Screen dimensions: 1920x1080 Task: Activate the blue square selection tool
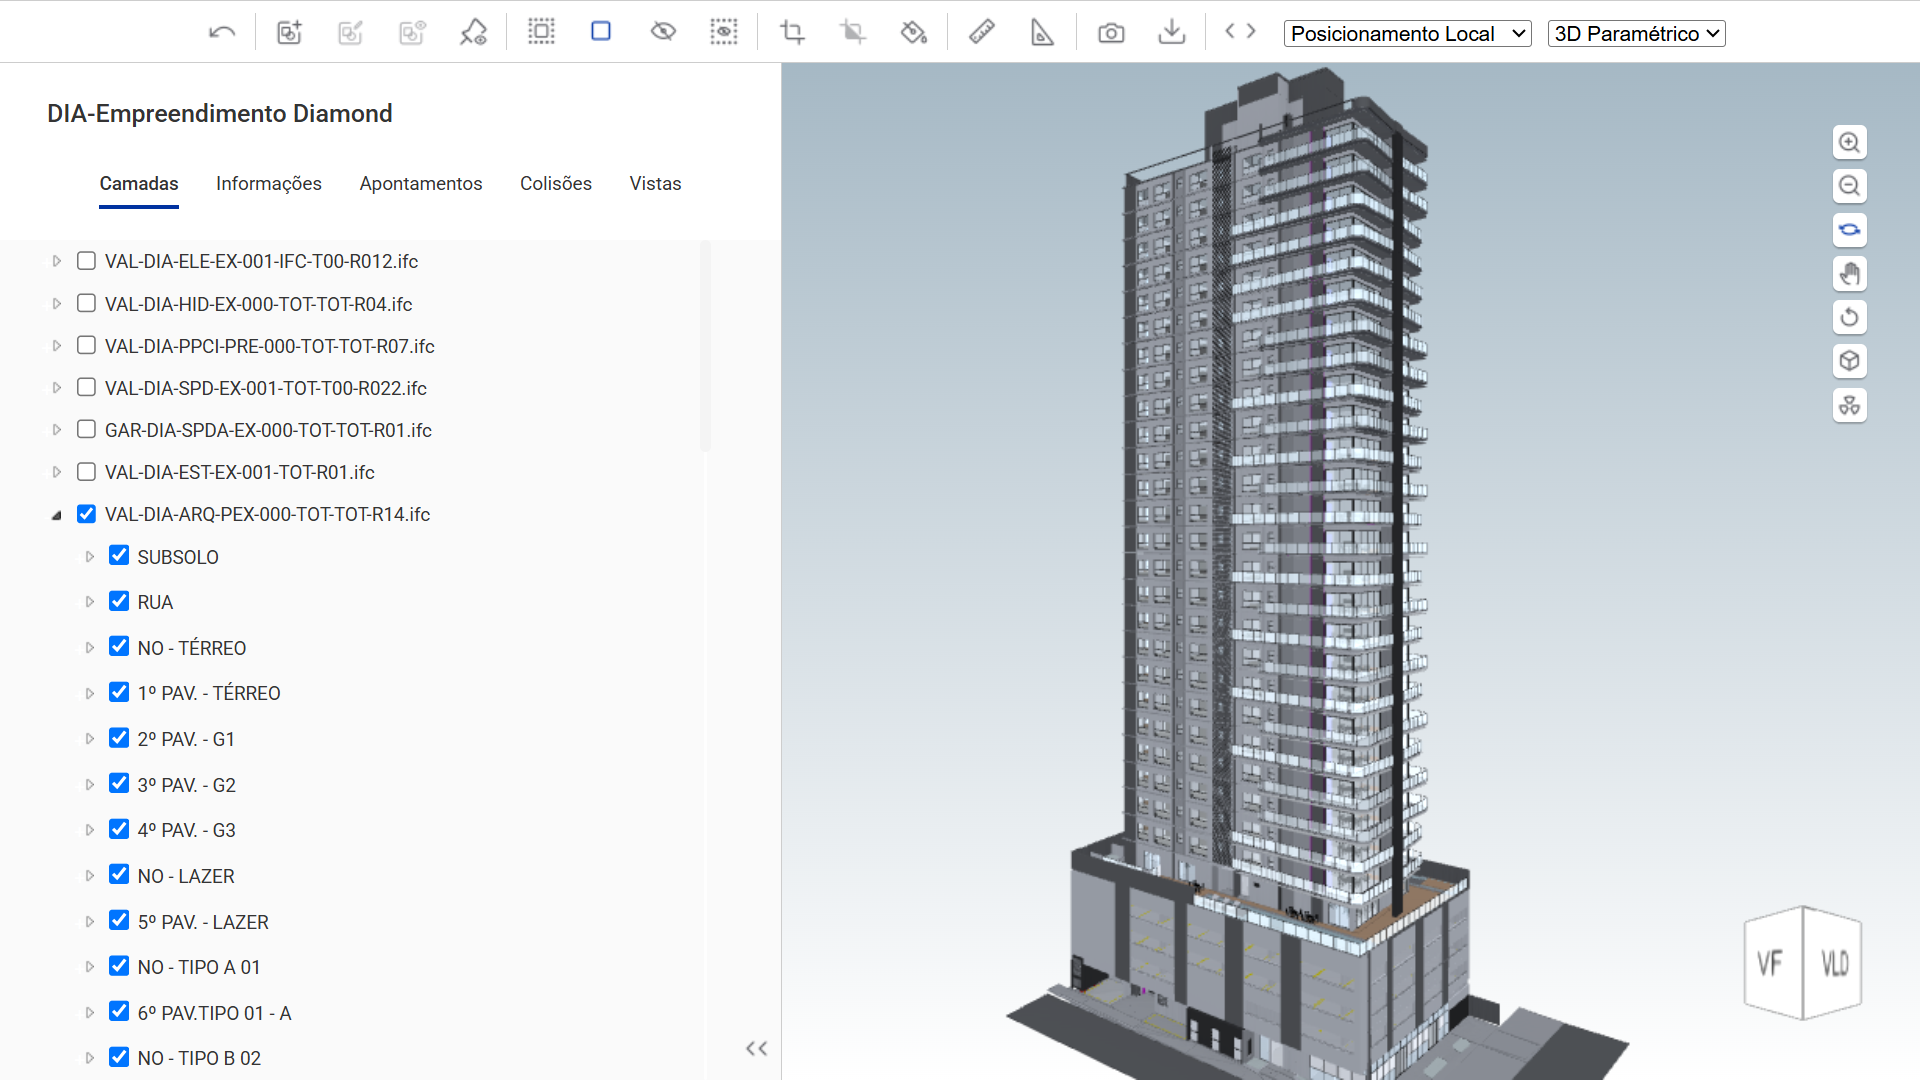click(601, 31)
